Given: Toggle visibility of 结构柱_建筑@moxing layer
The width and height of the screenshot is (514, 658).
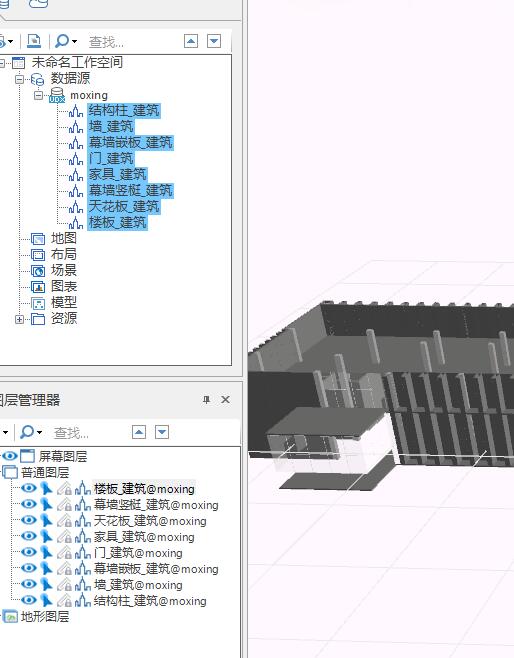Looking at the screenshot, I should pos(29,600).
